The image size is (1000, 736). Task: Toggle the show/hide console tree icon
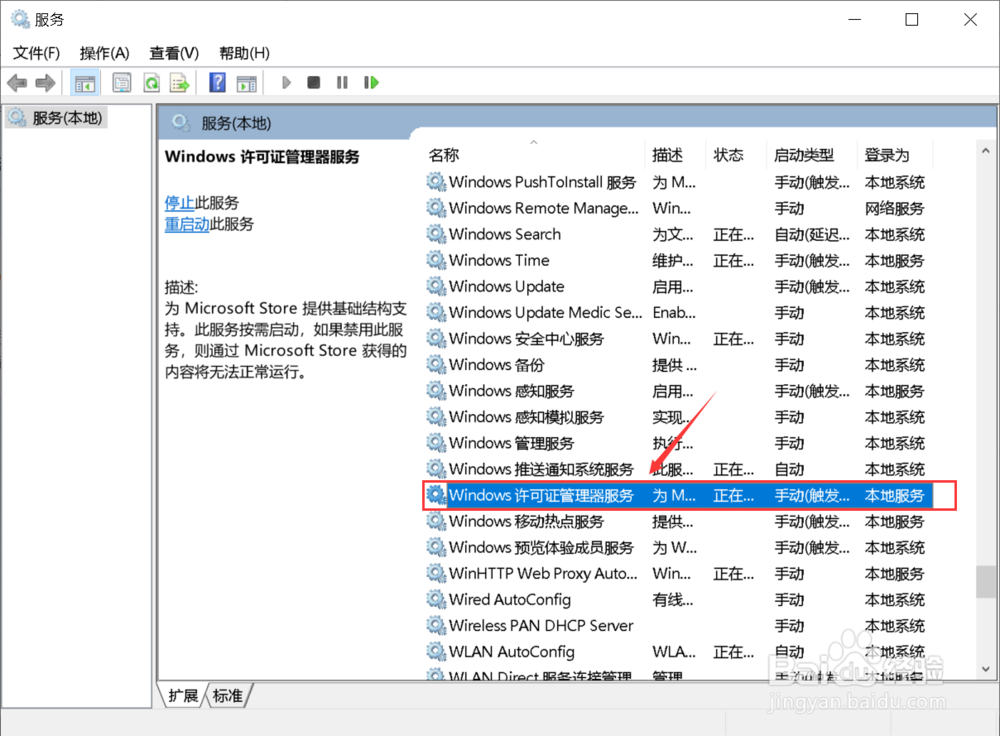tap(85, 83)
